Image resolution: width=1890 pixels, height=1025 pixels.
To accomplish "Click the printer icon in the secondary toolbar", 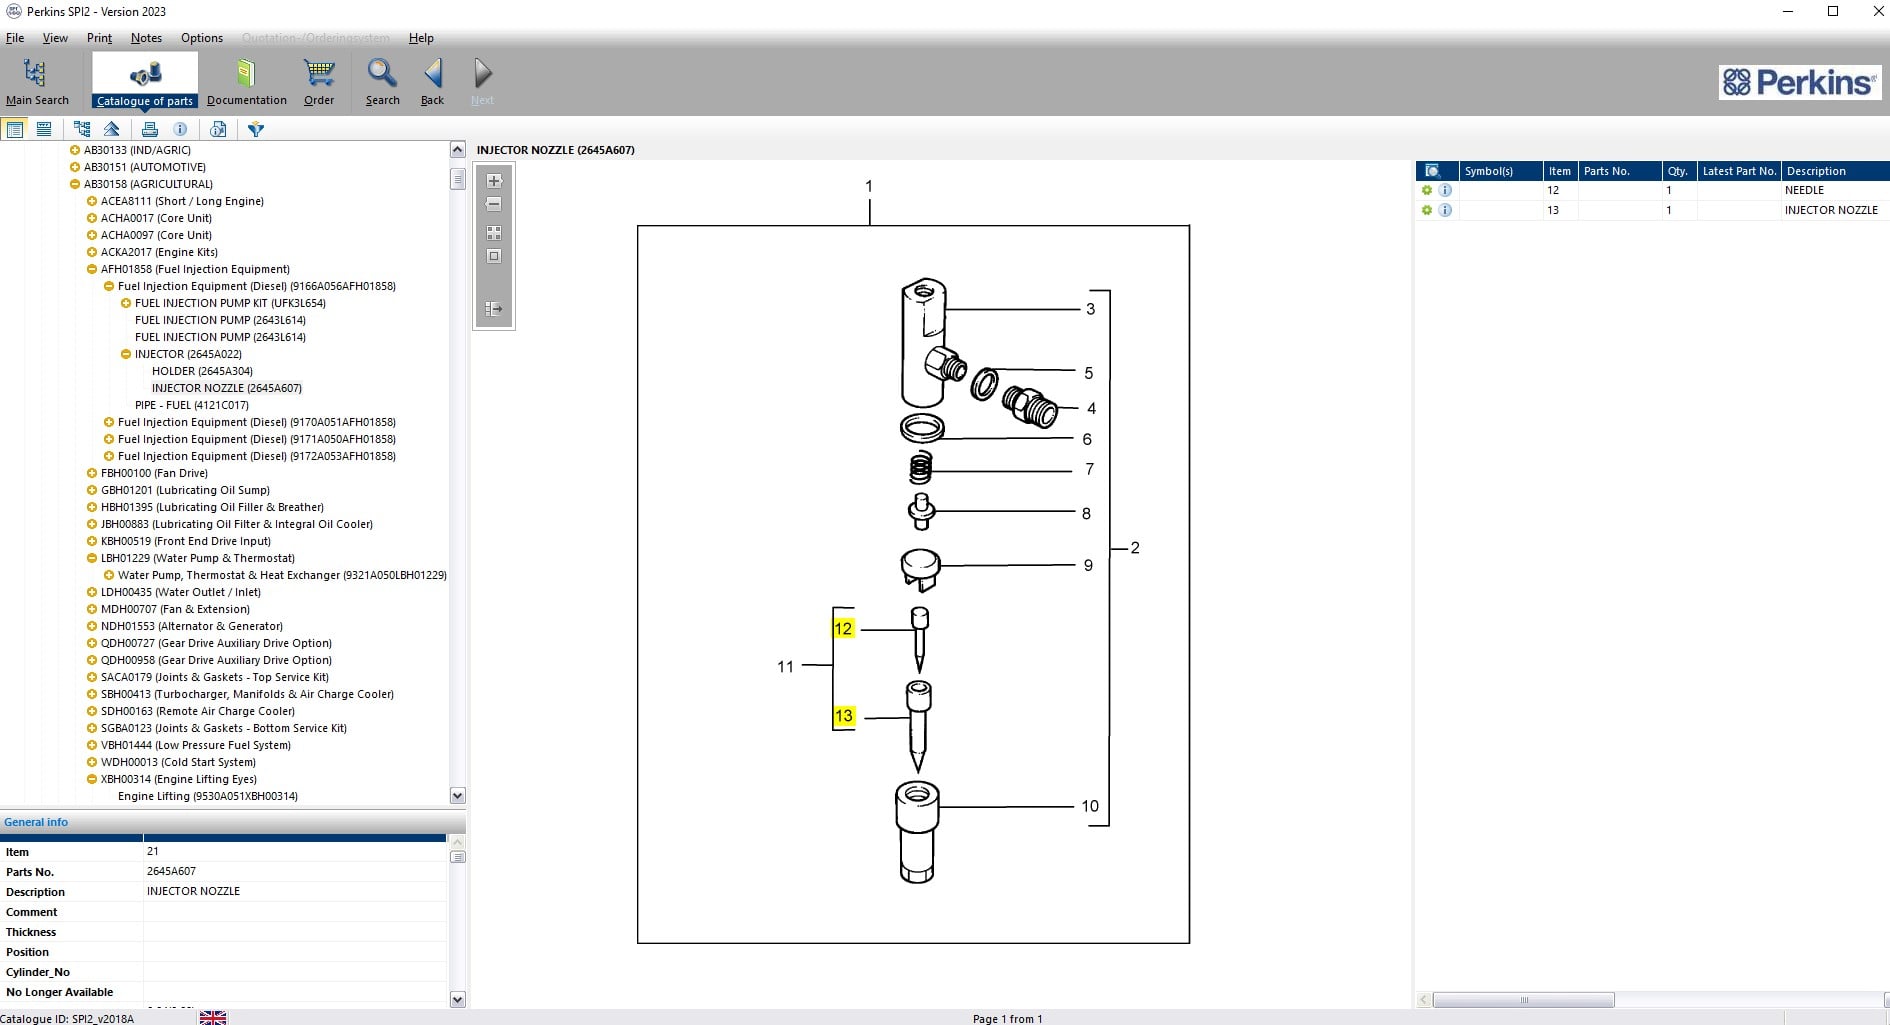I will pyautogui.click(x=150, y=129).
